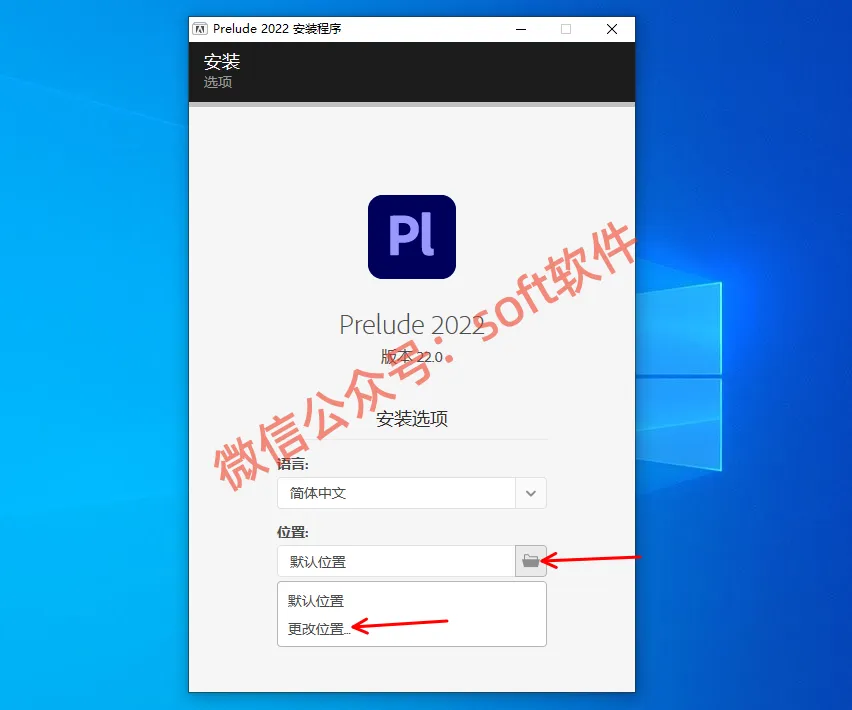Screen dimensions: 852x710
Task: Minimize the Prelude 2022 installer window
Action: pos(521,29)
